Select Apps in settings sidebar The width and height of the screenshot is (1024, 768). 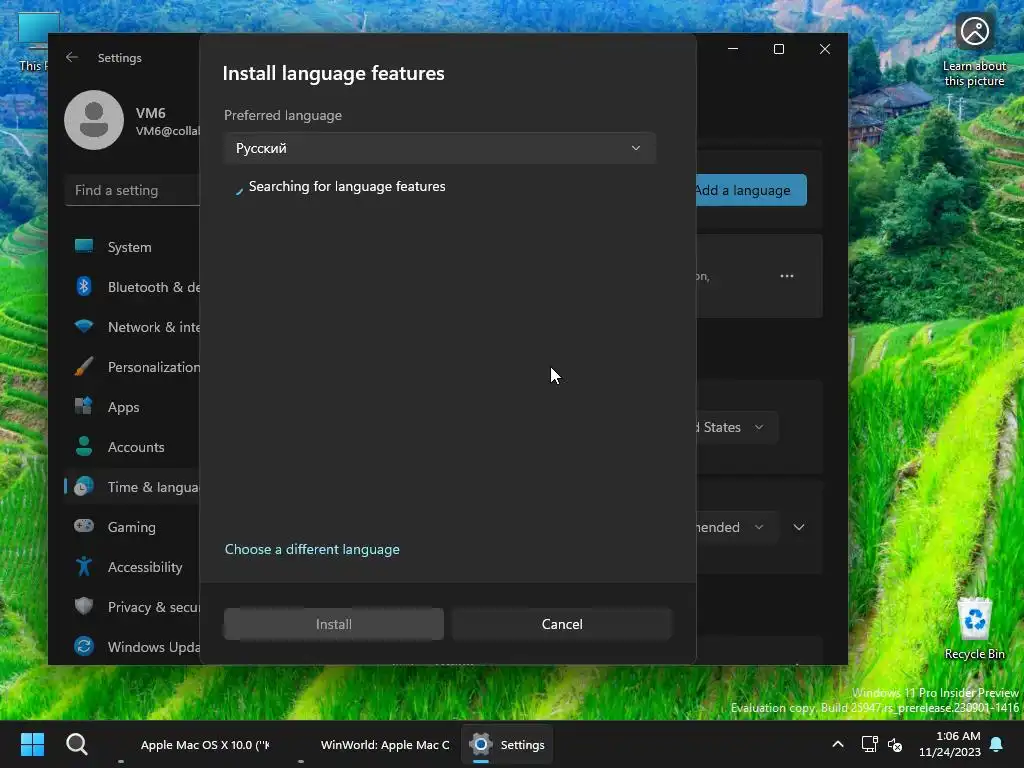[x=133, y=406]
